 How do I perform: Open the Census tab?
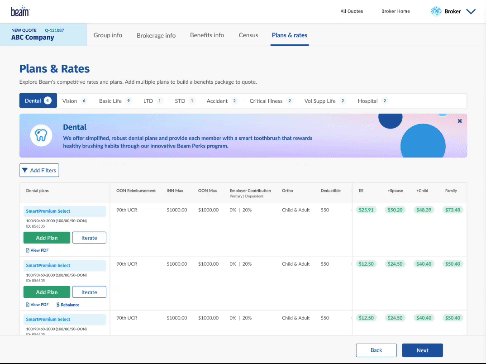pyautogui.click(x=248, y=35)
